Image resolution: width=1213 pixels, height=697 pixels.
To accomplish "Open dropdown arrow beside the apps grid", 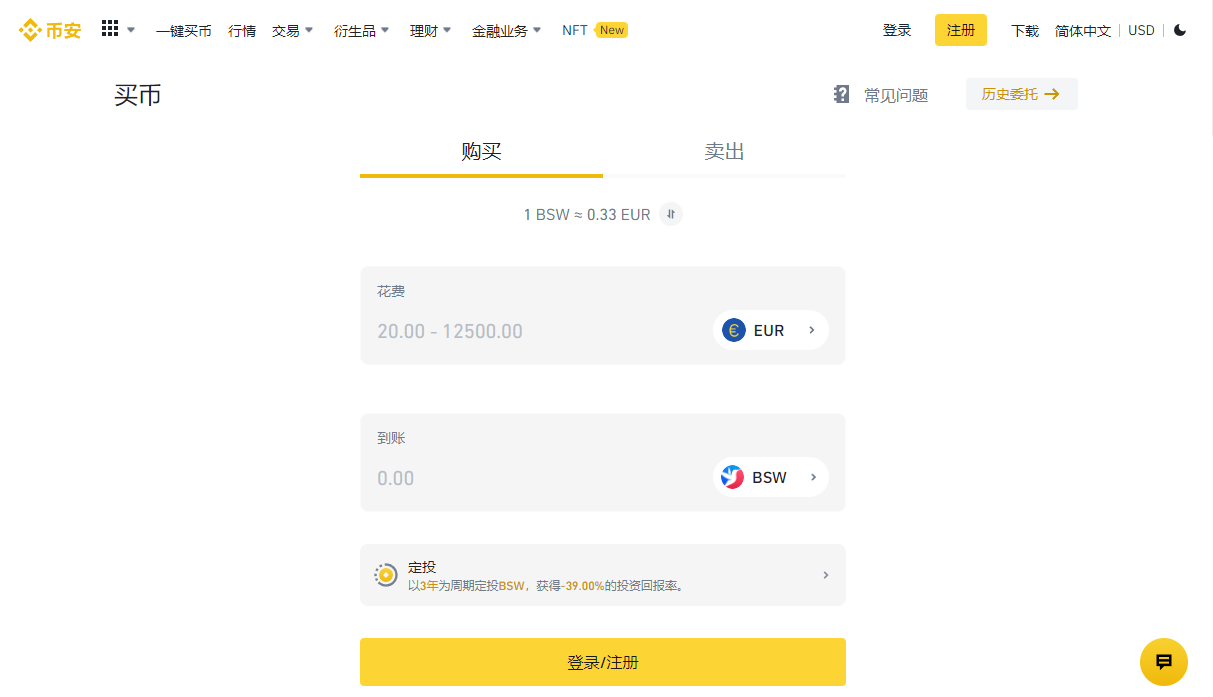I will [x=131, y=30].
